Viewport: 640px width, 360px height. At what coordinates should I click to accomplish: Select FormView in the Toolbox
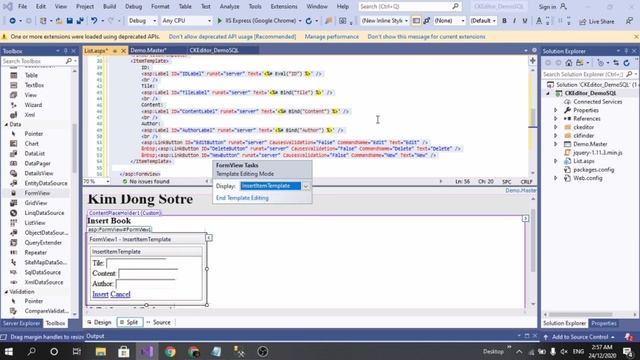(x=37, y=193)
